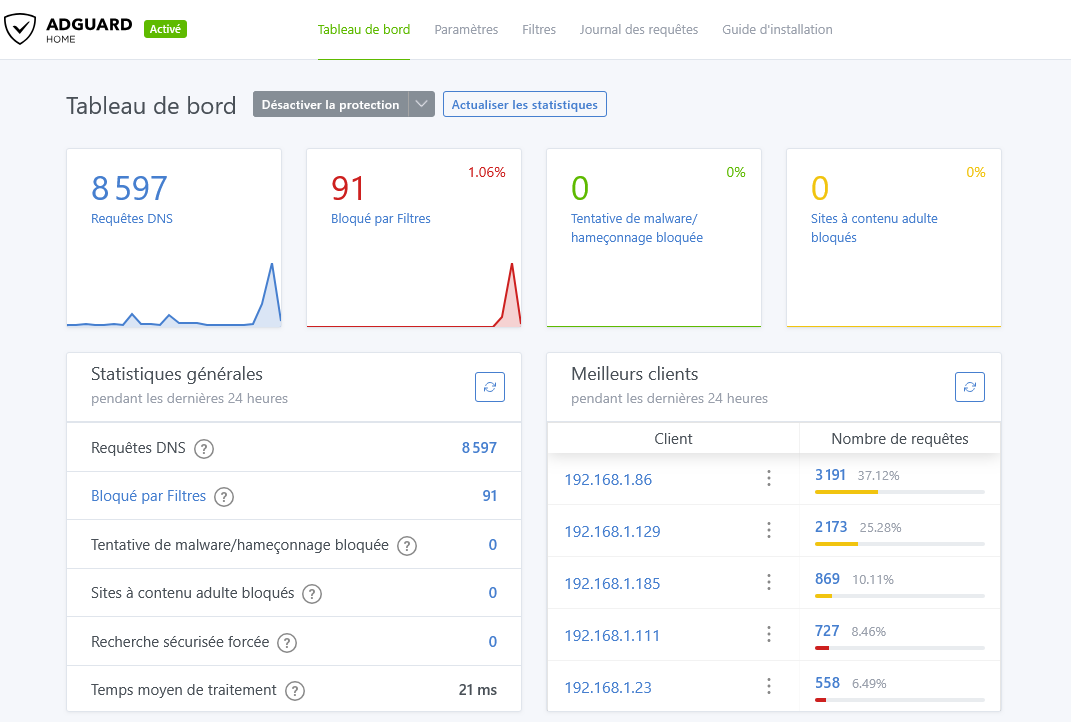The height and width of the screenshot is (722, 1071).
Task: Click Actualiser les statistiques button
Action: pos(524,105)
